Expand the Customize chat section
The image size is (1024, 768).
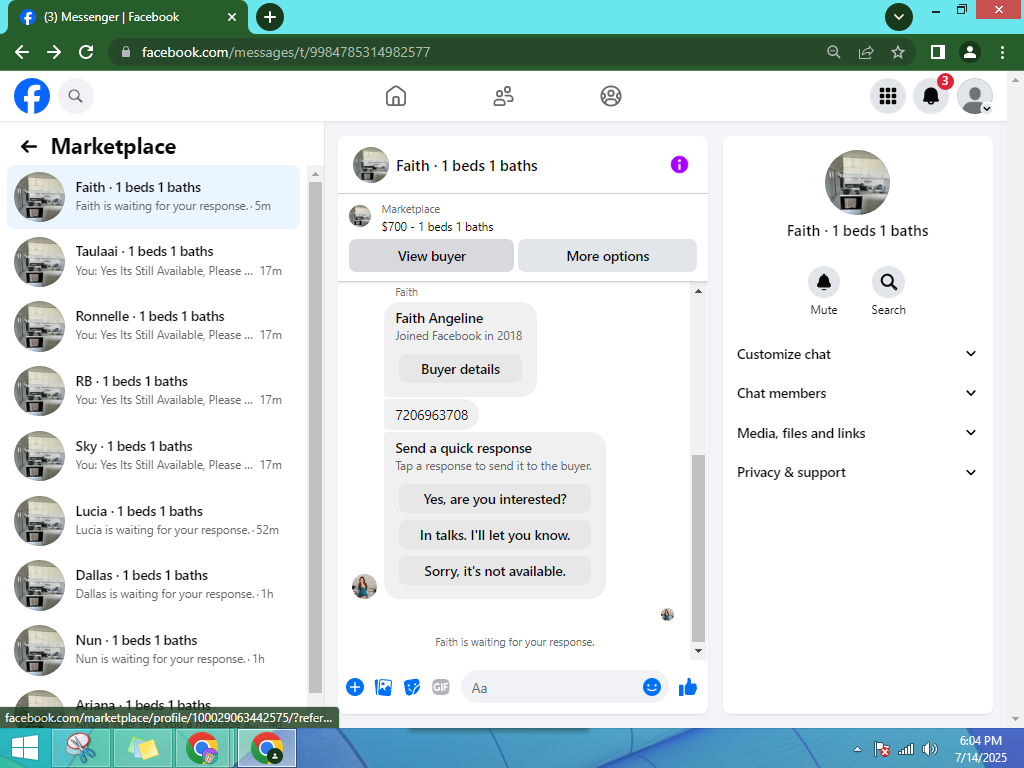856,354
